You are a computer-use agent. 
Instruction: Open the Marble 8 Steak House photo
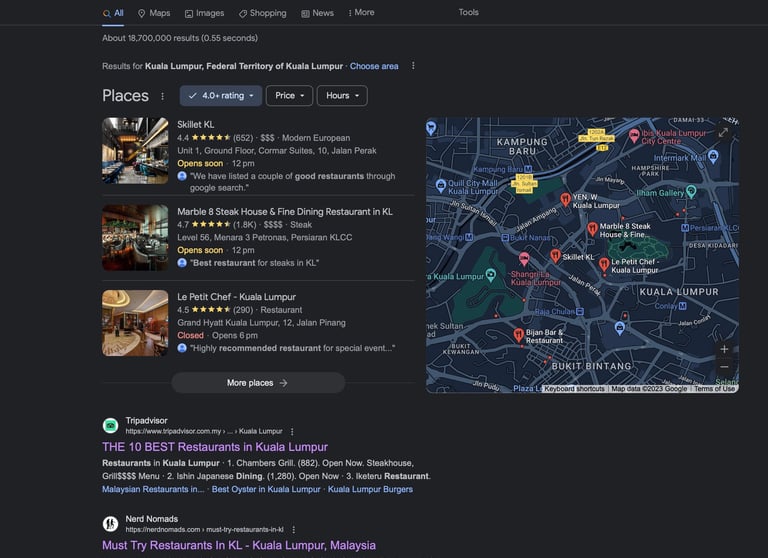(135, 238)
